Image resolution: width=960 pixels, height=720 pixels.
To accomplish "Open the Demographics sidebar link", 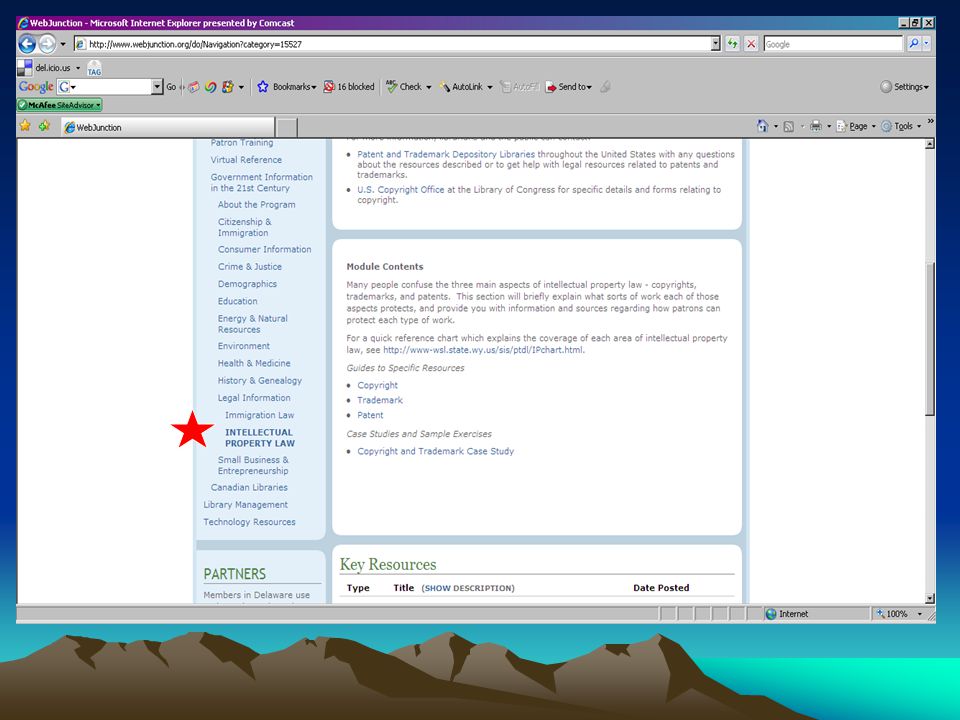I will [247, 284].
